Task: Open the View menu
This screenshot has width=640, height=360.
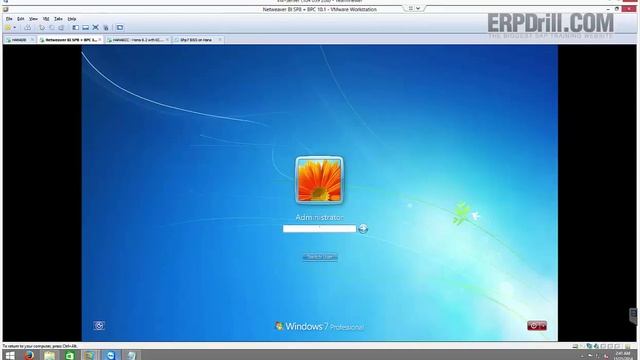Action: (33, 19)
